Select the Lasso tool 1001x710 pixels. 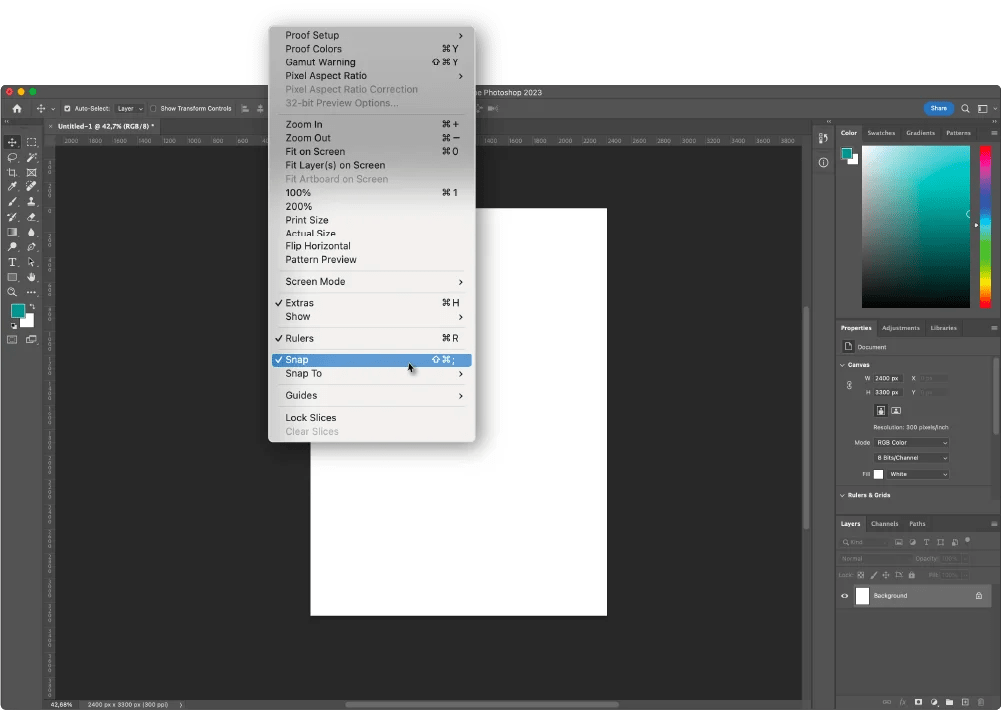(12, 155)
